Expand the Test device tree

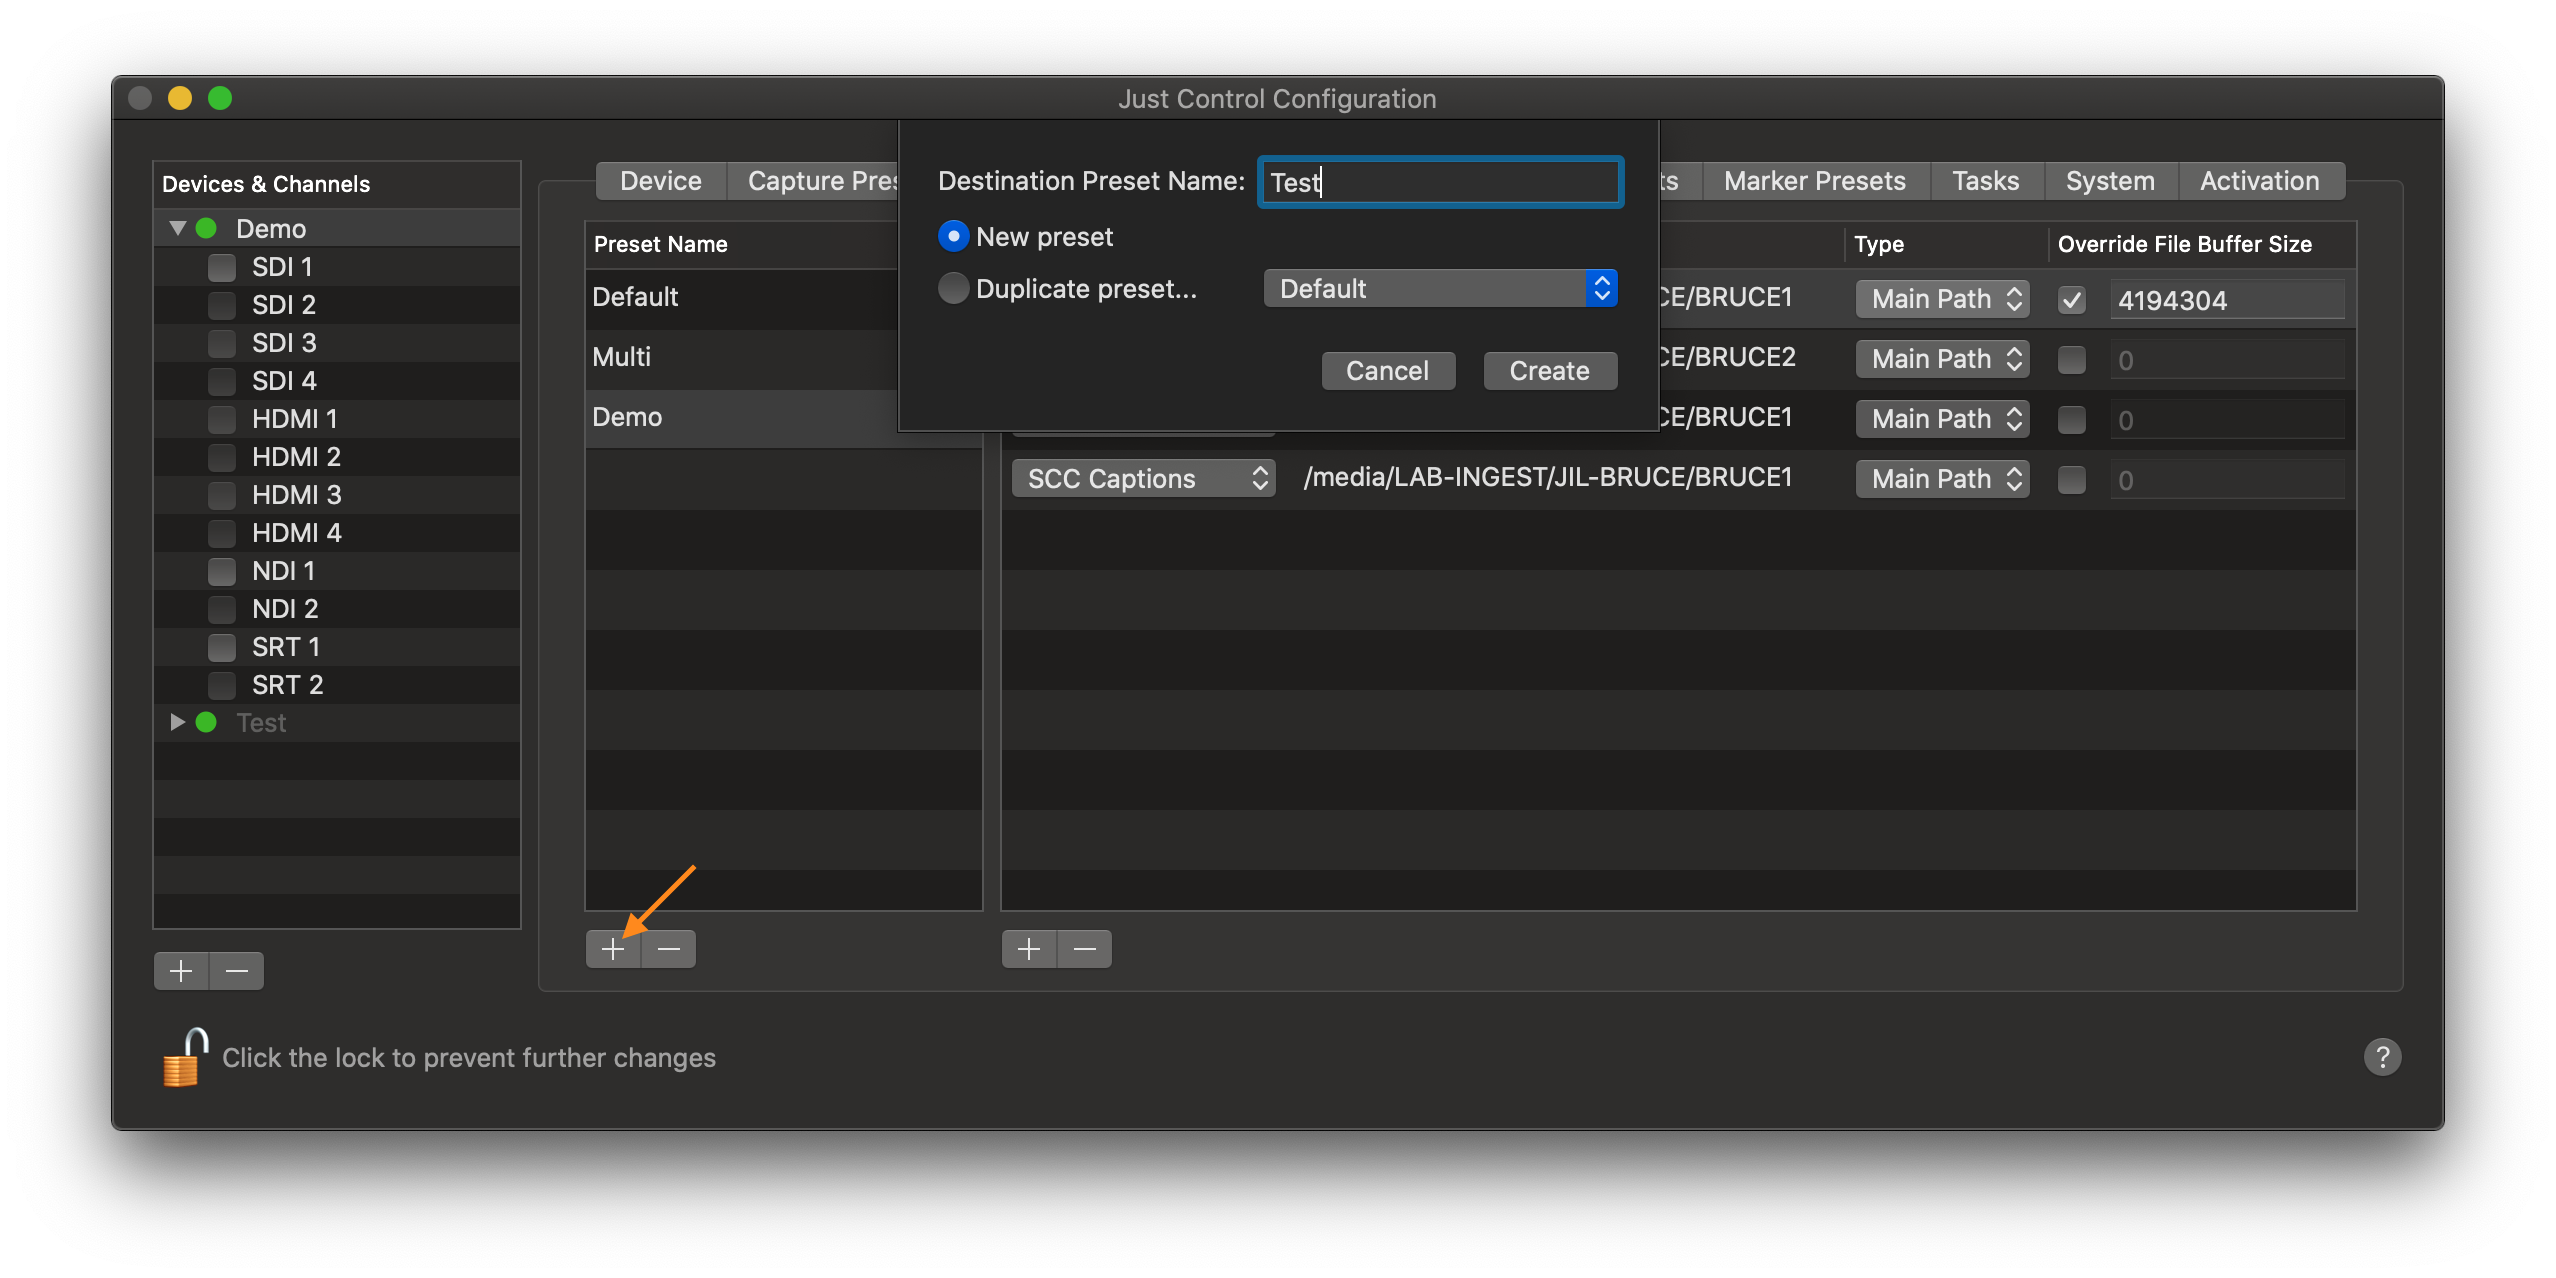point(178,722)
